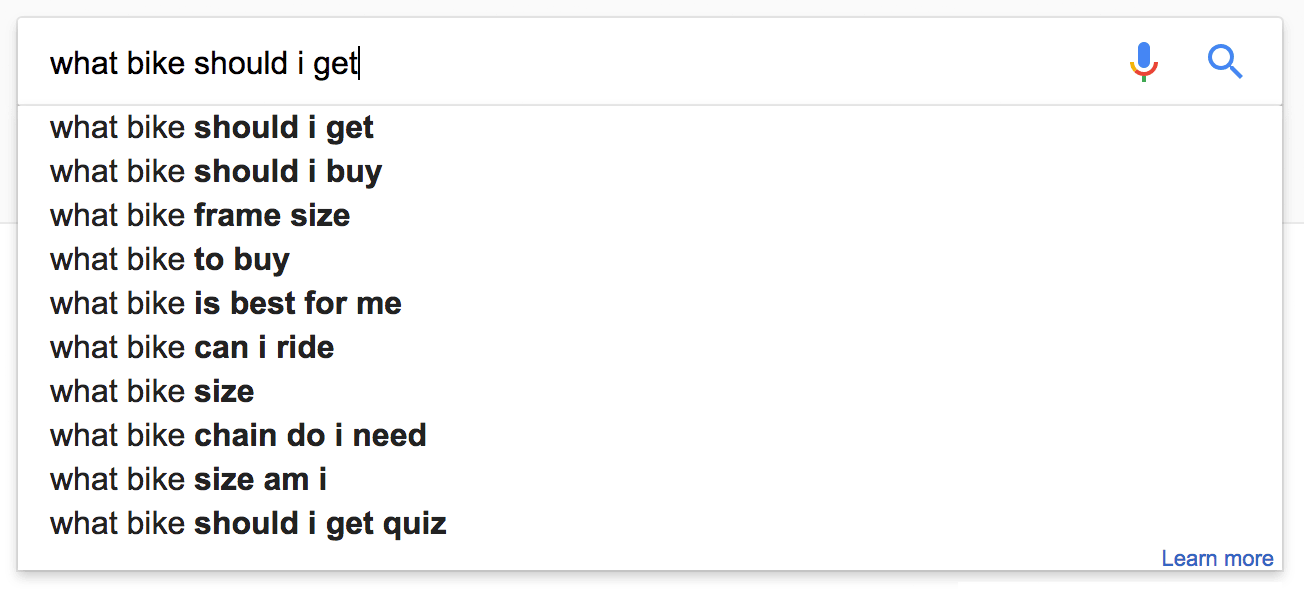The width and height of the screenshot is (1304, 592).
Task: Select "what bike to buy" from suggestions
Action: click(x=170, y=260)
